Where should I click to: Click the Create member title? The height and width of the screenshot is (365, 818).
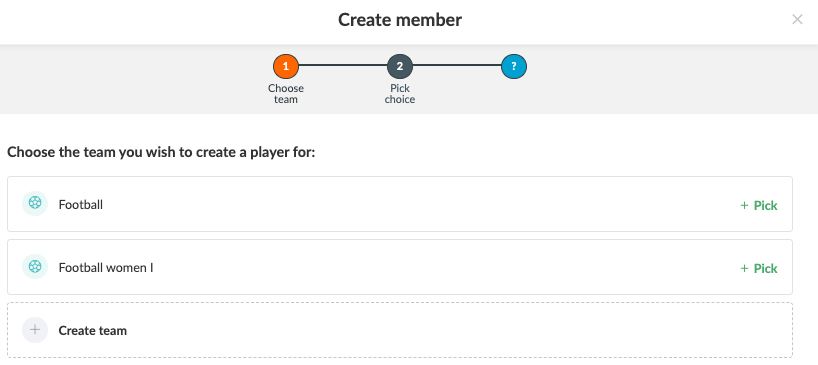click(x=400, y=20)
